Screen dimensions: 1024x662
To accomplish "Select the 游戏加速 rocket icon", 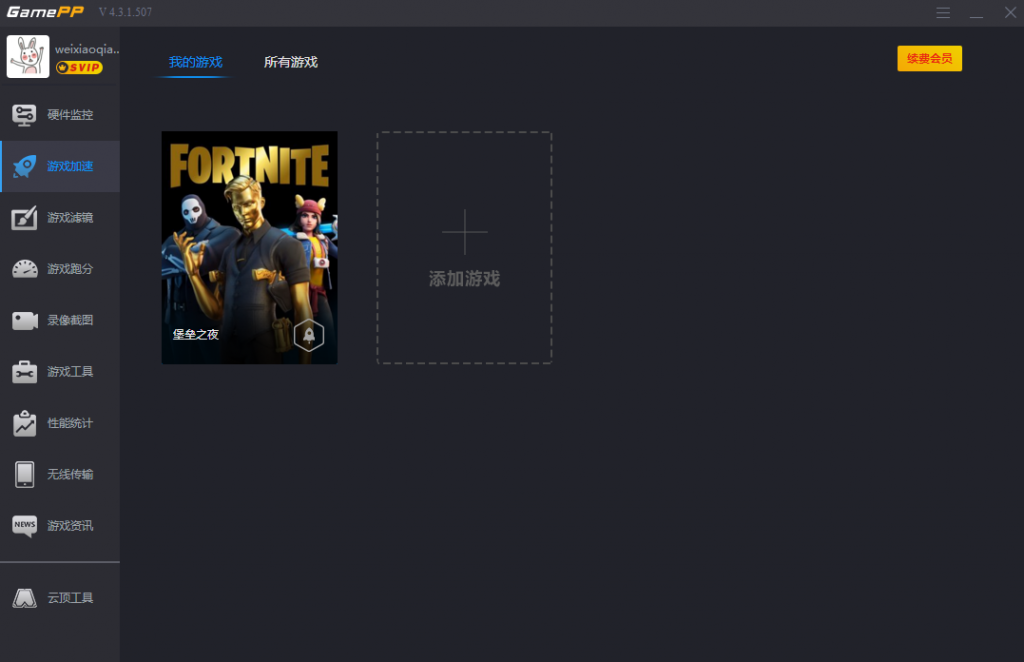I will [24, 166].
